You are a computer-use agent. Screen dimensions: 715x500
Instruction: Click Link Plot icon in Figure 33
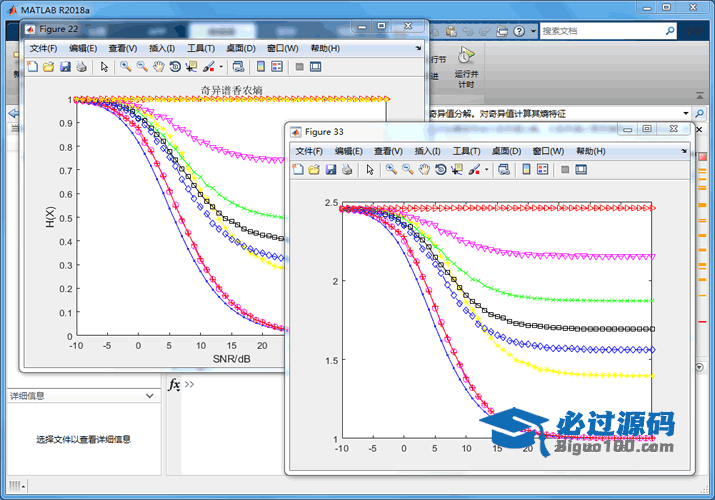click(504, 170)
